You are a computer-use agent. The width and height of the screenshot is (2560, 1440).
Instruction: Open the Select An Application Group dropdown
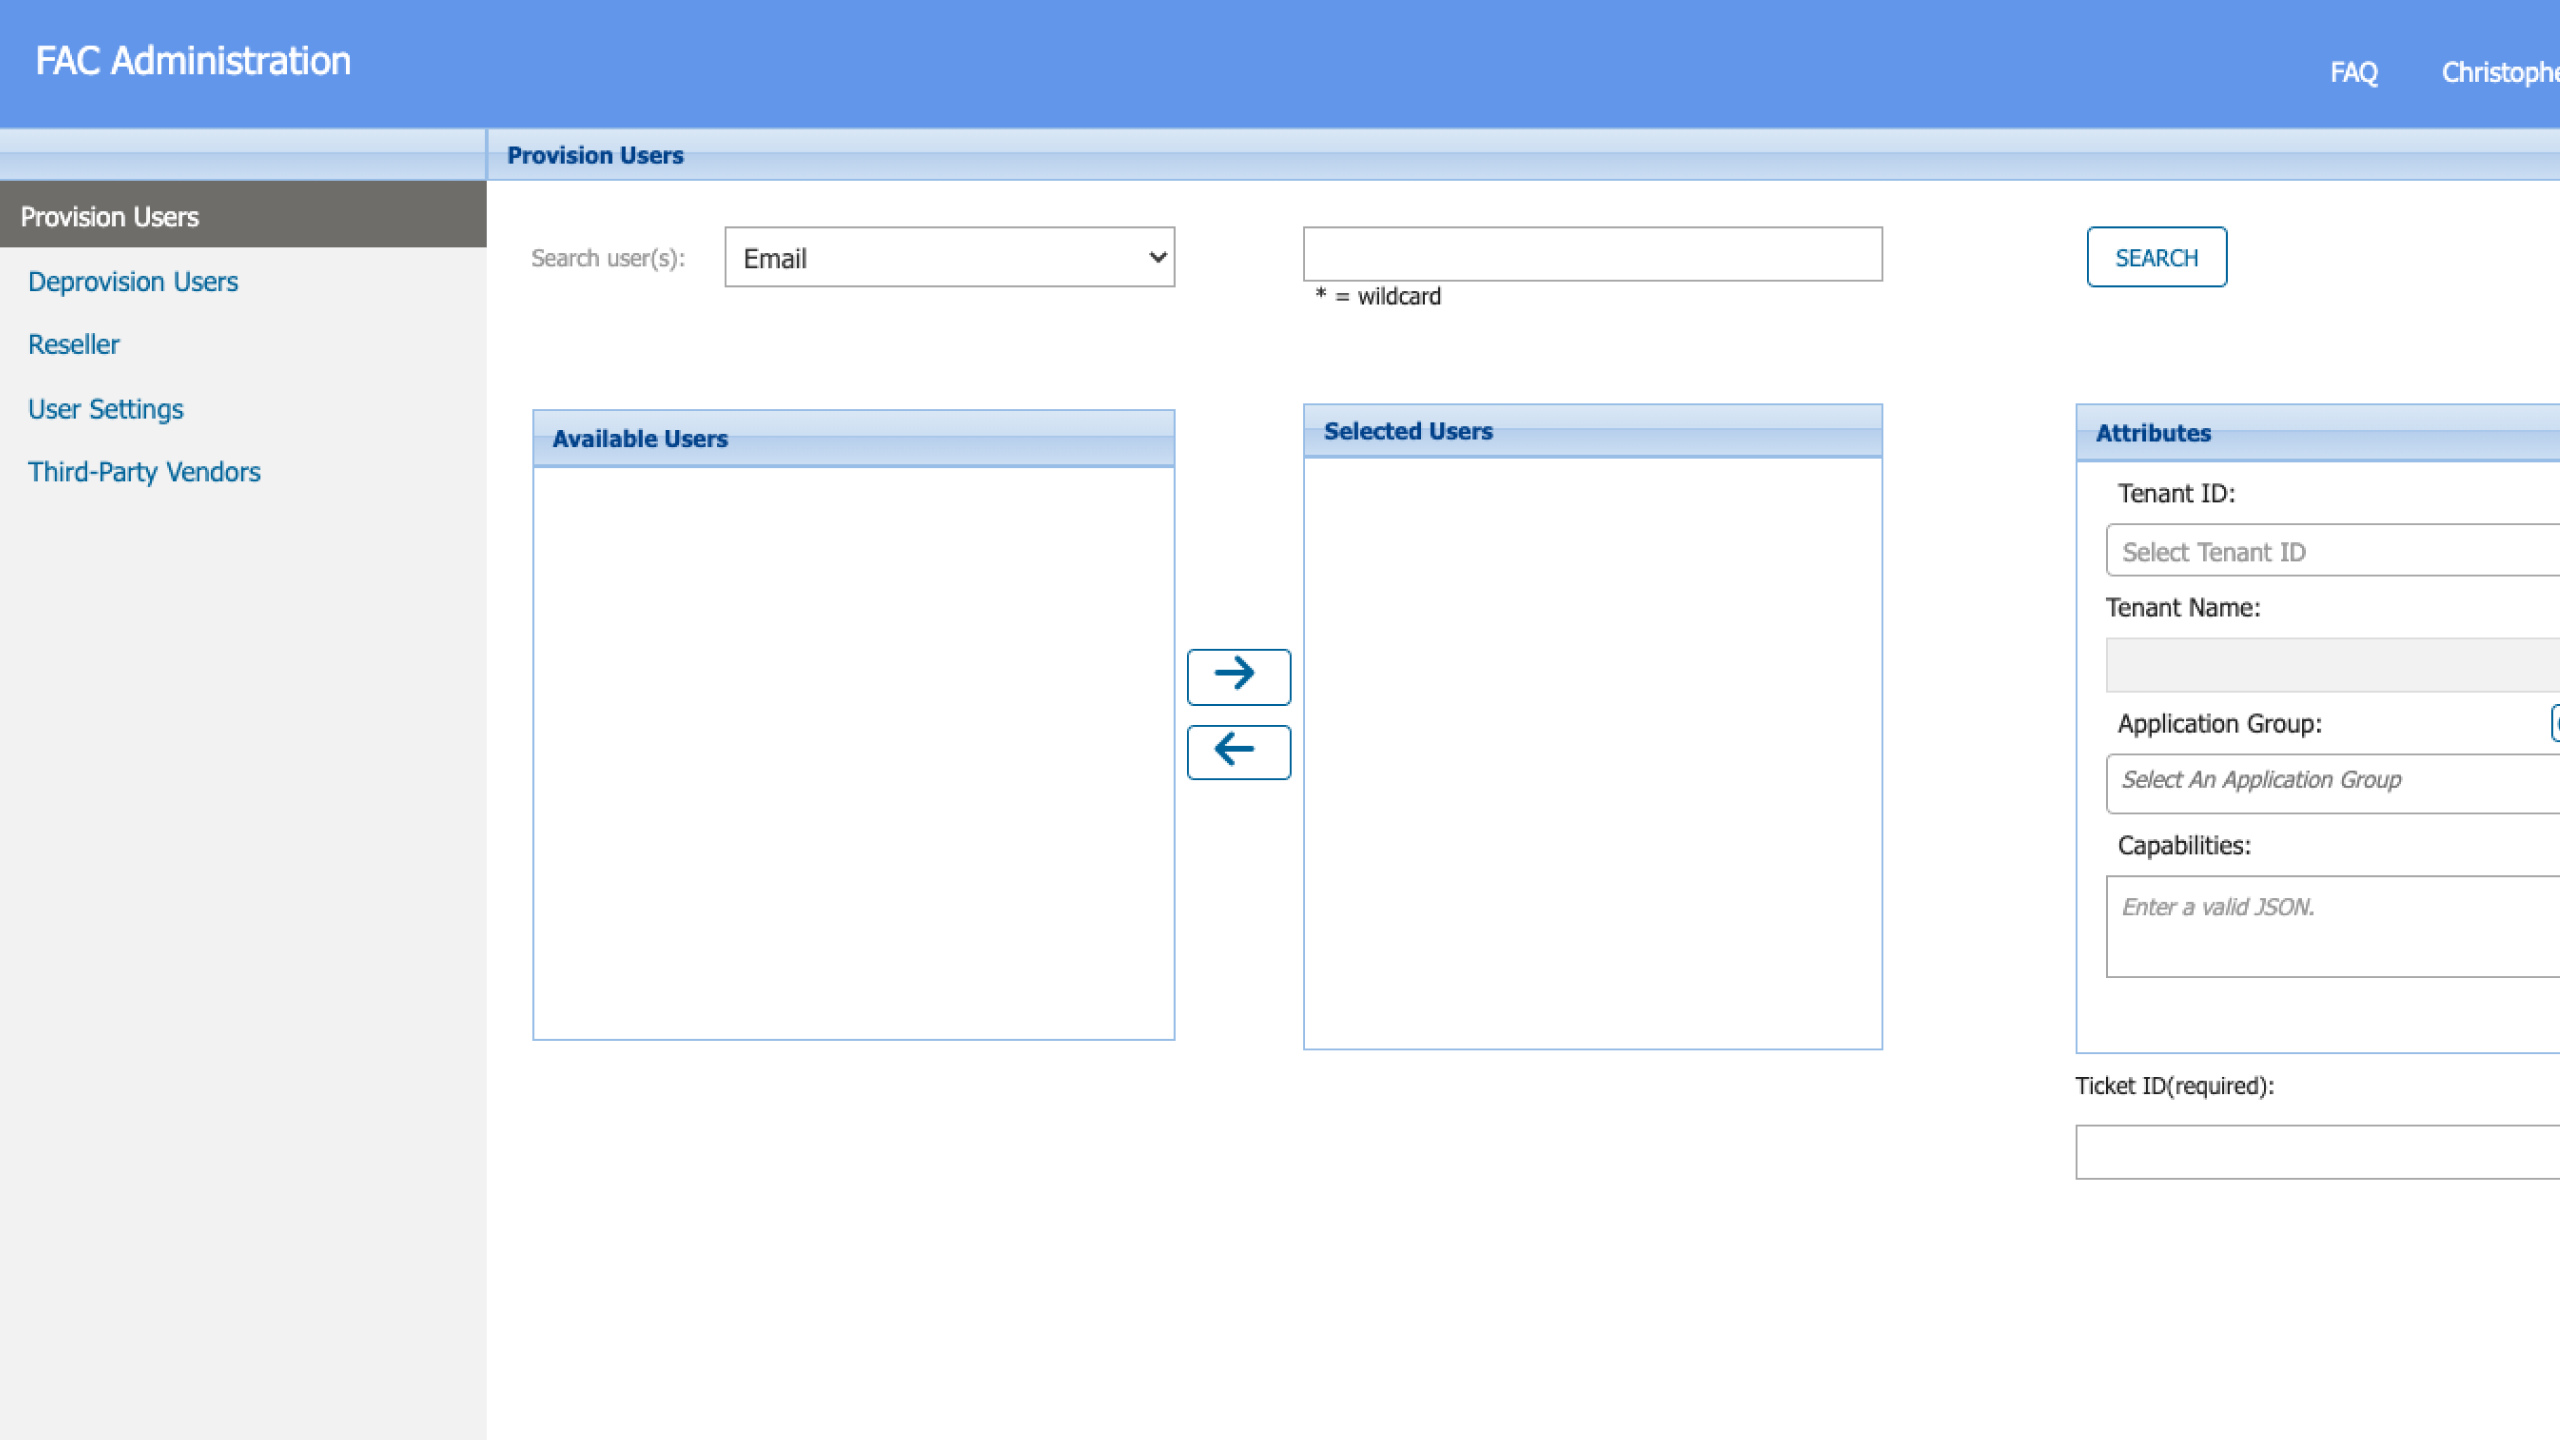point(2330,781)
